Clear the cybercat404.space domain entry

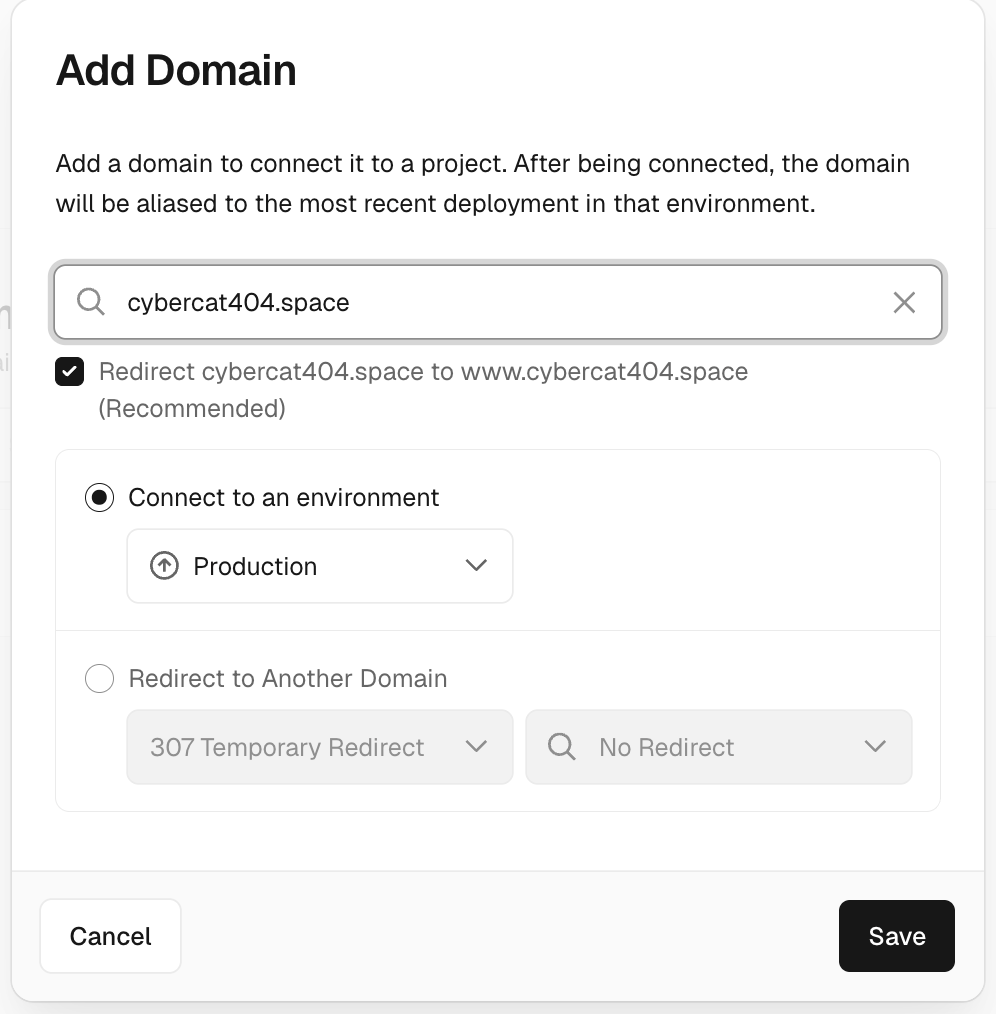pos(904,302)
